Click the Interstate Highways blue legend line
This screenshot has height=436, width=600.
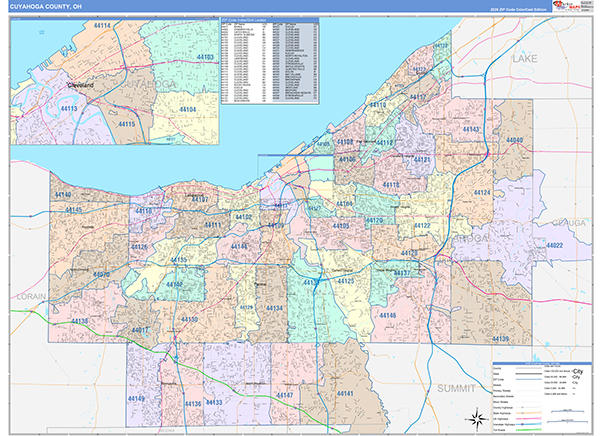click(x=528, y=424)
